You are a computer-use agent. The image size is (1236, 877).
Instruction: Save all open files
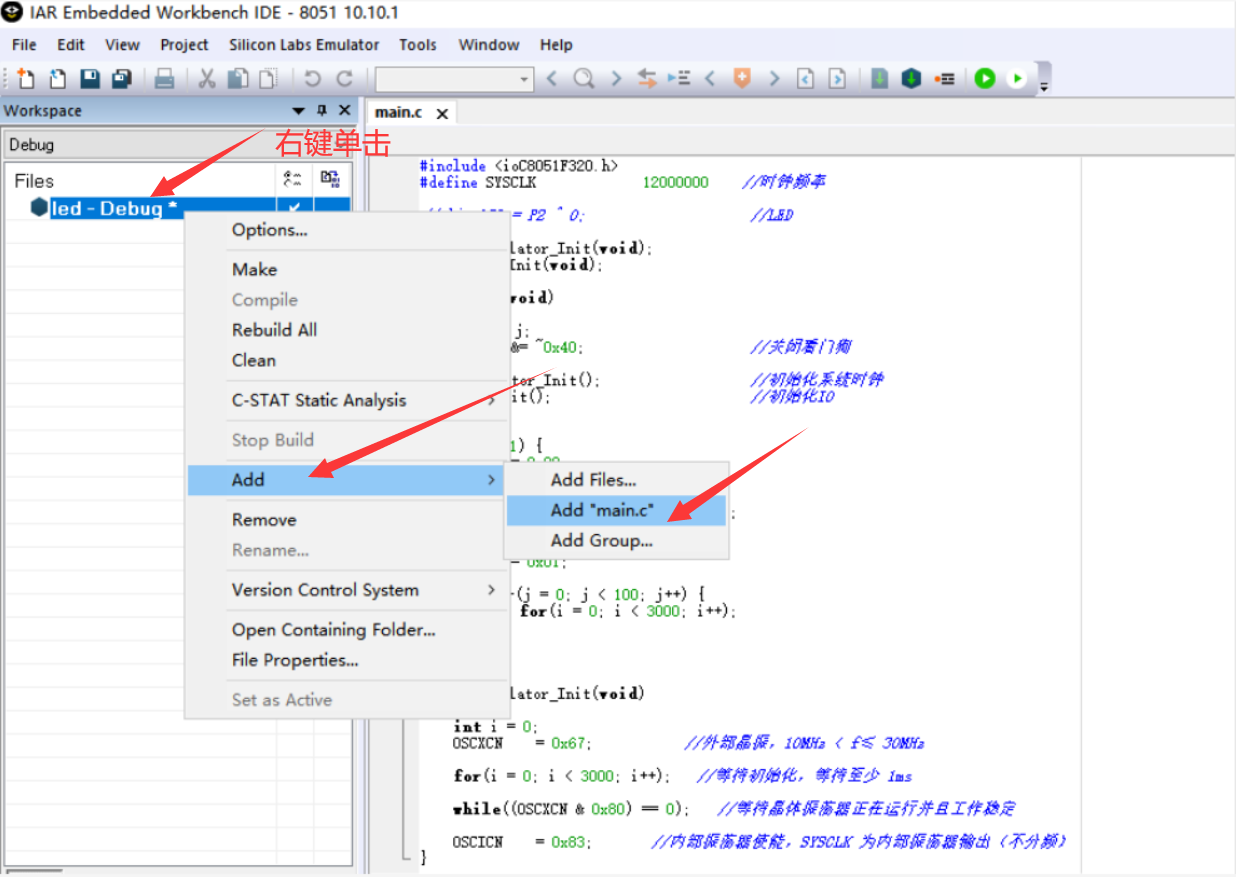pyautogui.click(x=118, y=78)
